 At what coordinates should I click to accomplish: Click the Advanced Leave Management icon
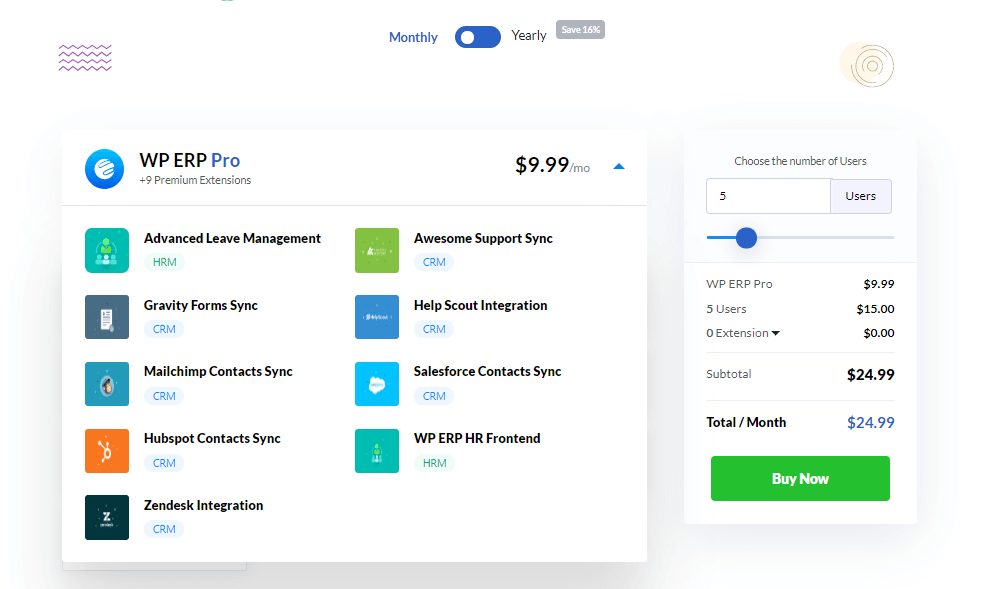tap(107, 250)
